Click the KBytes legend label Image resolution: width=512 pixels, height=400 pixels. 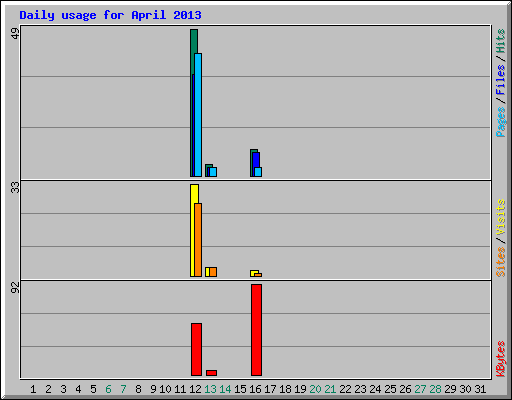[501, 359]
